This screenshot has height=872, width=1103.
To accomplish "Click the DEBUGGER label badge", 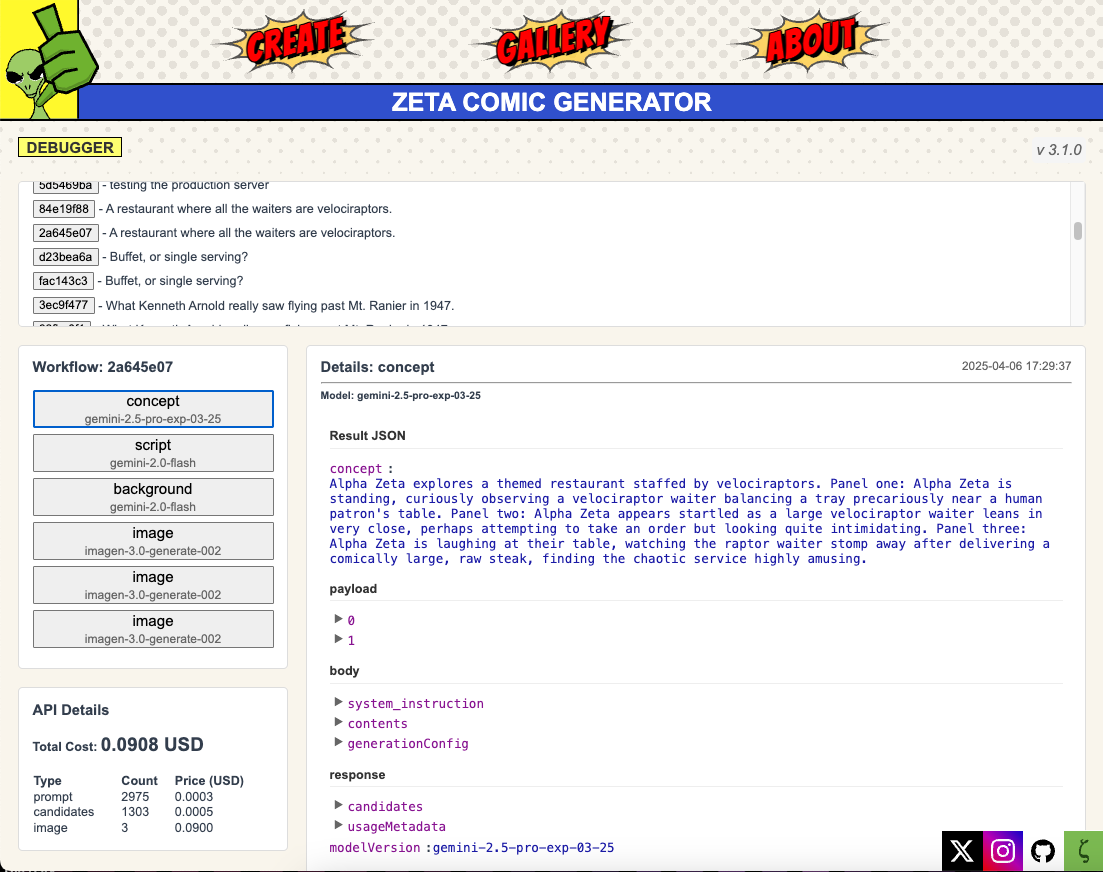I will click(x=70, y=147).
